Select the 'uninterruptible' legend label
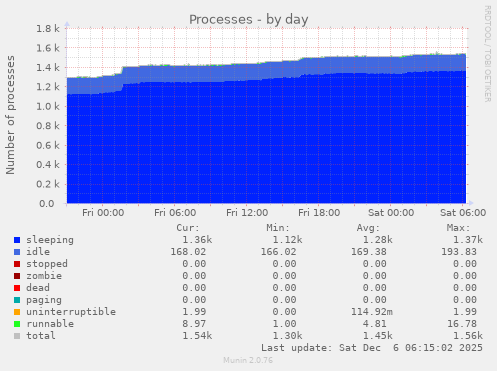Image resolution: width=497 pixels, height=371 pixels. tap(71, 312)
